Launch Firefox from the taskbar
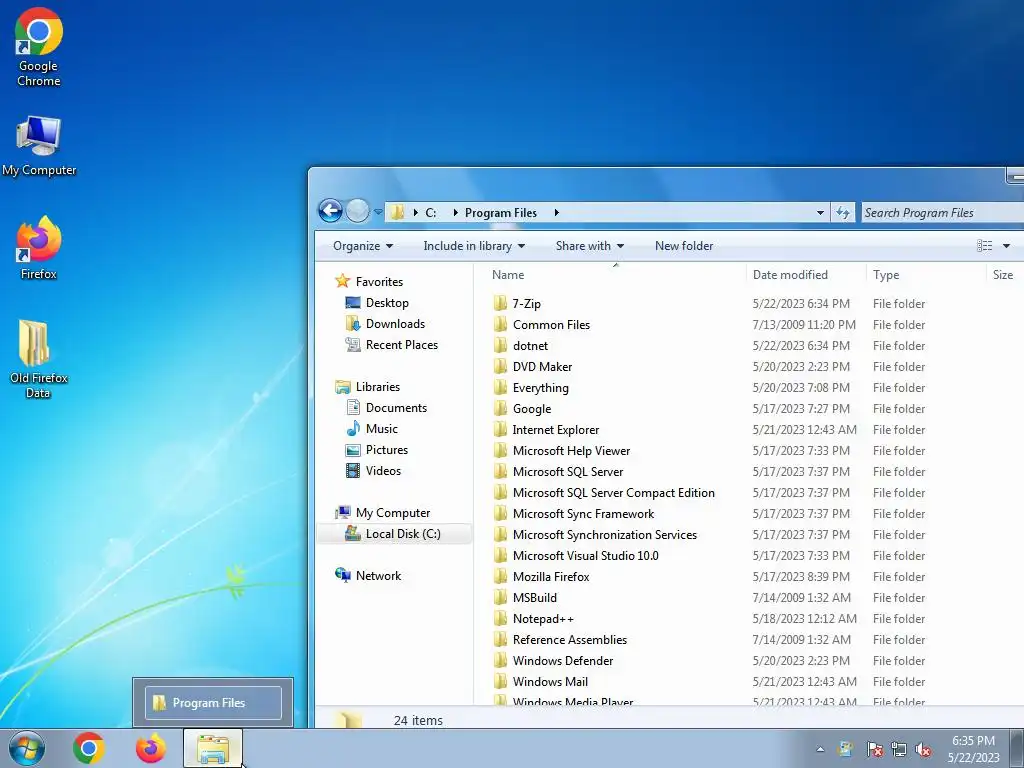1024x768 pixels. (x=150, y=748)
